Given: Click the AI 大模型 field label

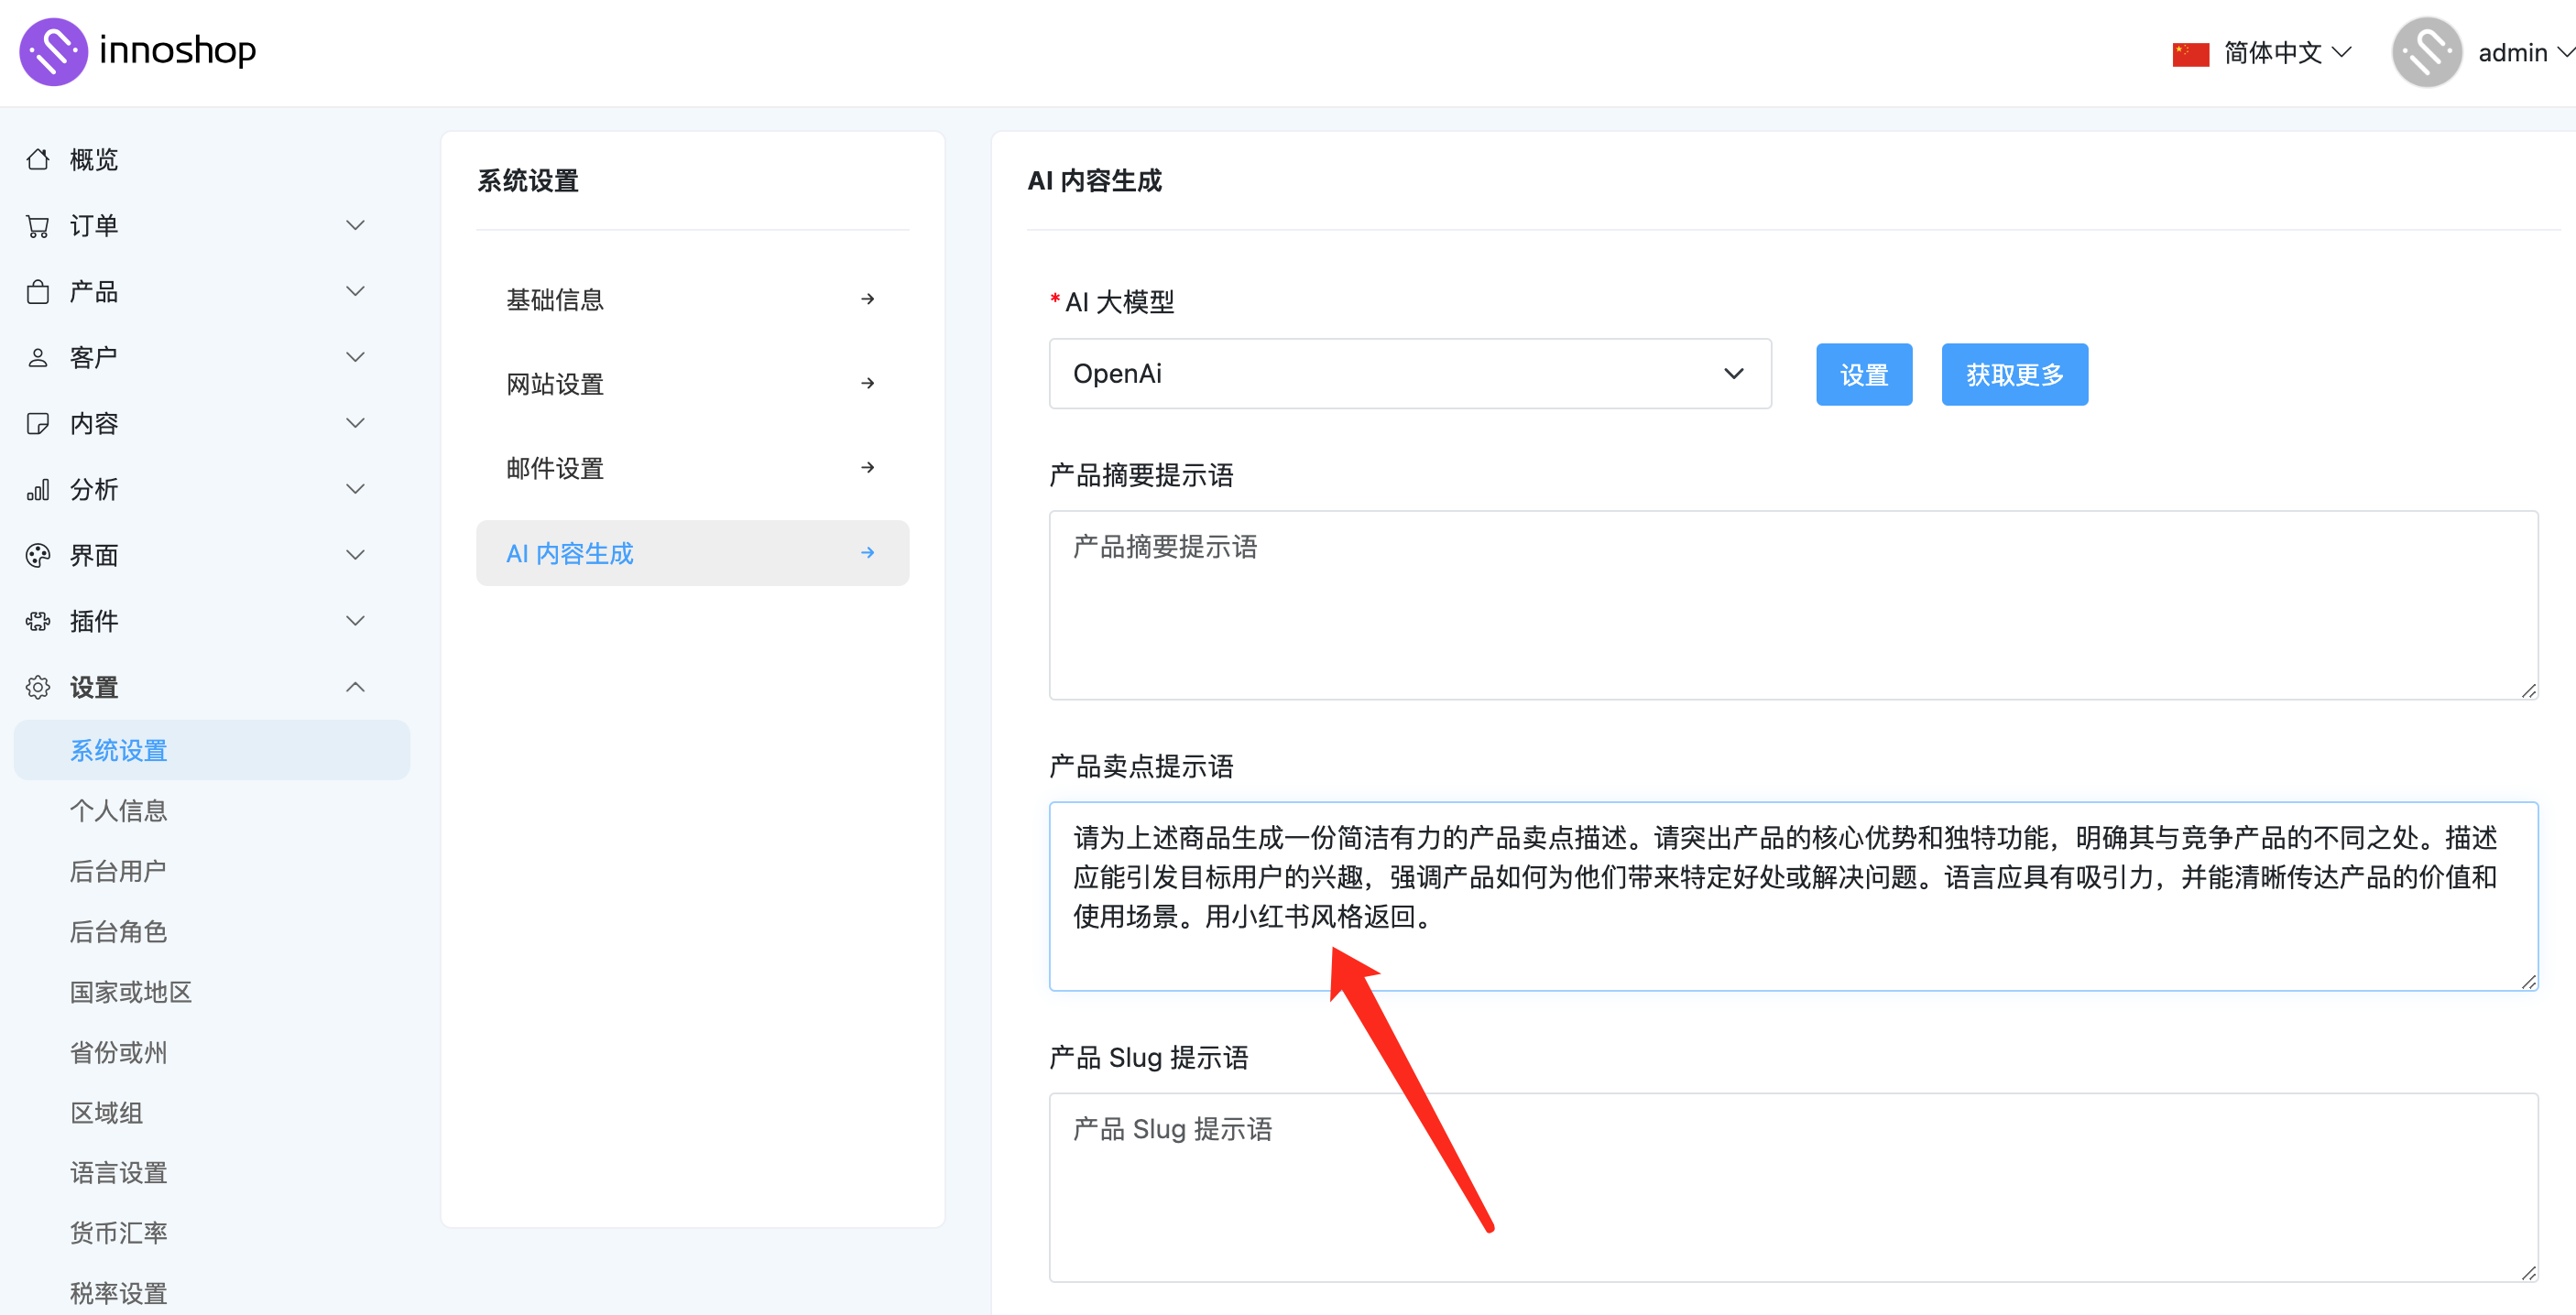Looking at the screenshot, I should pos(1119,301).
